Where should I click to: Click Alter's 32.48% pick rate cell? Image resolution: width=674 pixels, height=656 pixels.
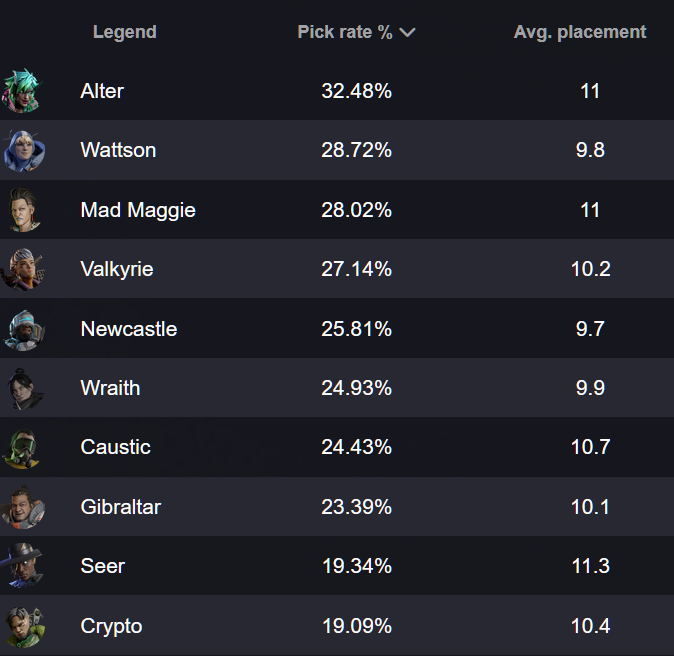[356, 91]
